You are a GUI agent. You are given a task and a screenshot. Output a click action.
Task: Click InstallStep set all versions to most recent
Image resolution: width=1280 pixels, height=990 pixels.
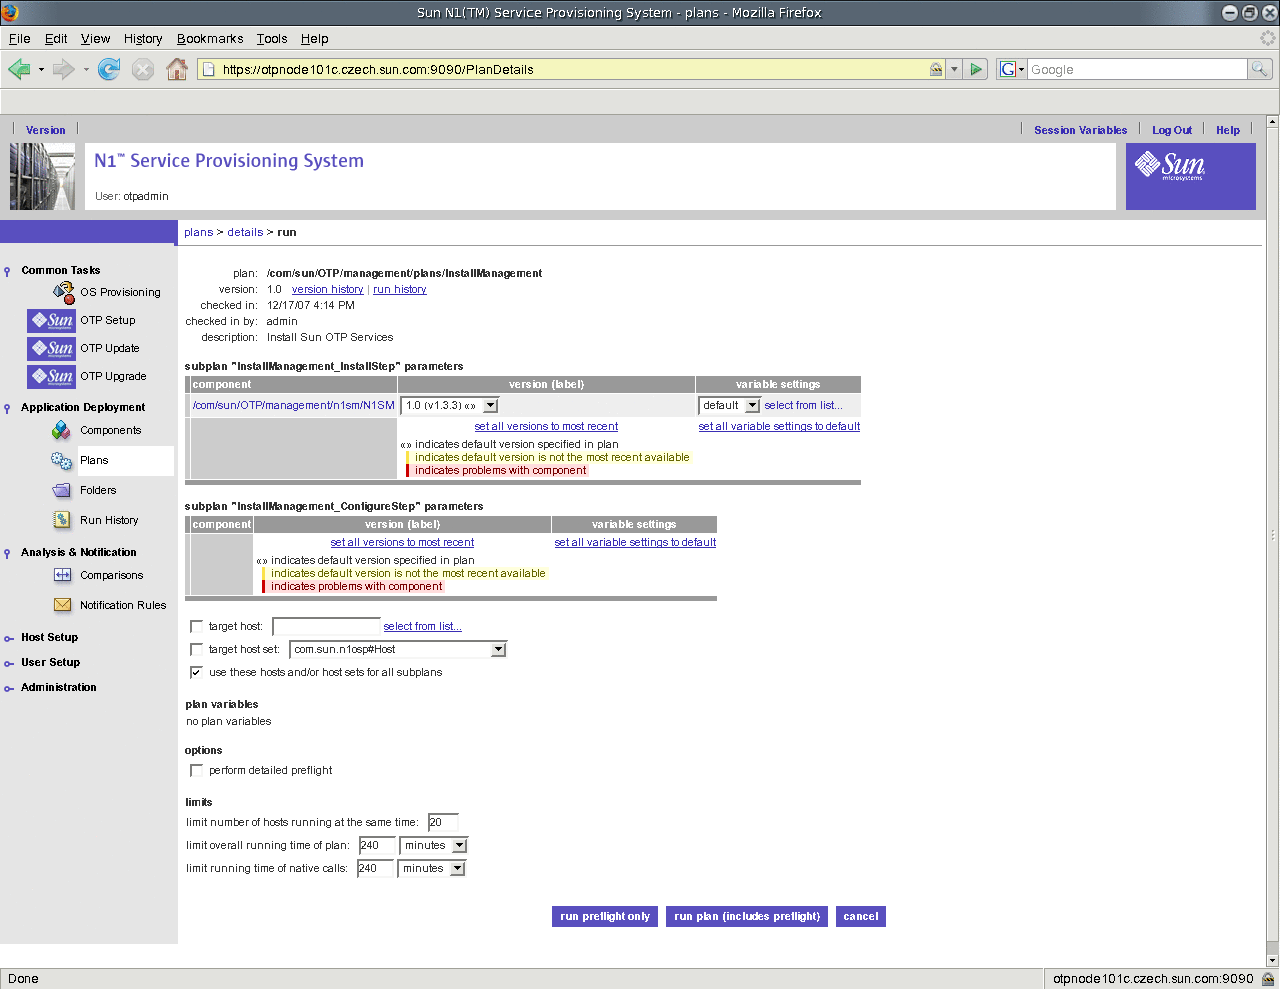[546, 426]
